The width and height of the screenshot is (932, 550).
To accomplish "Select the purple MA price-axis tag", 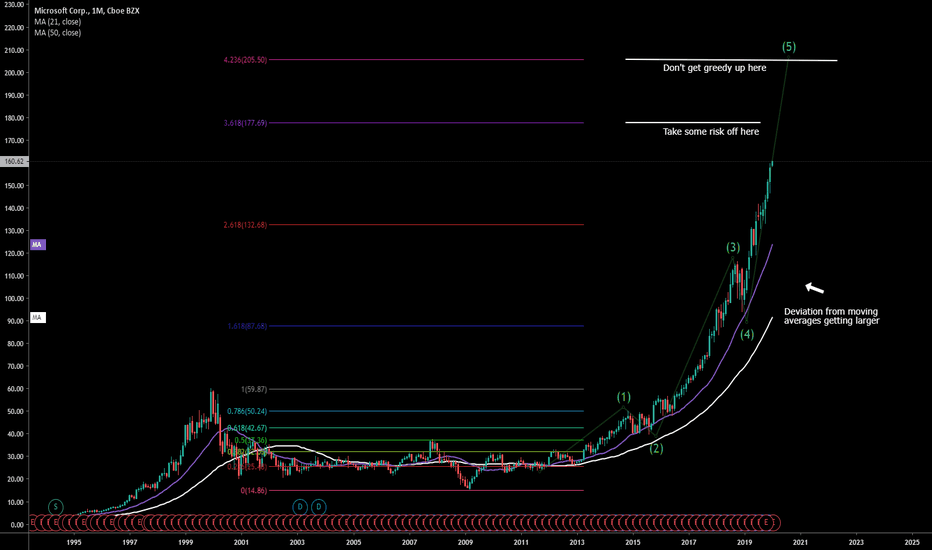I will point(37,244).
